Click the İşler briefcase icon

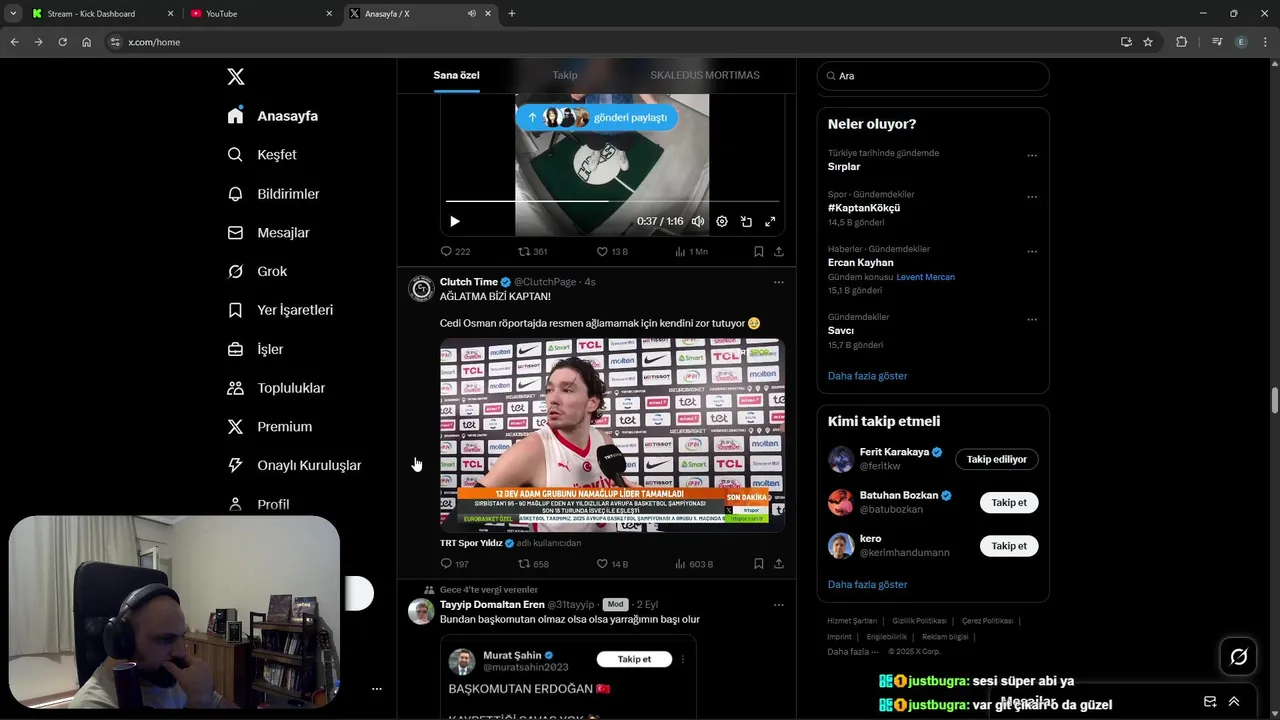pos(235,349)
